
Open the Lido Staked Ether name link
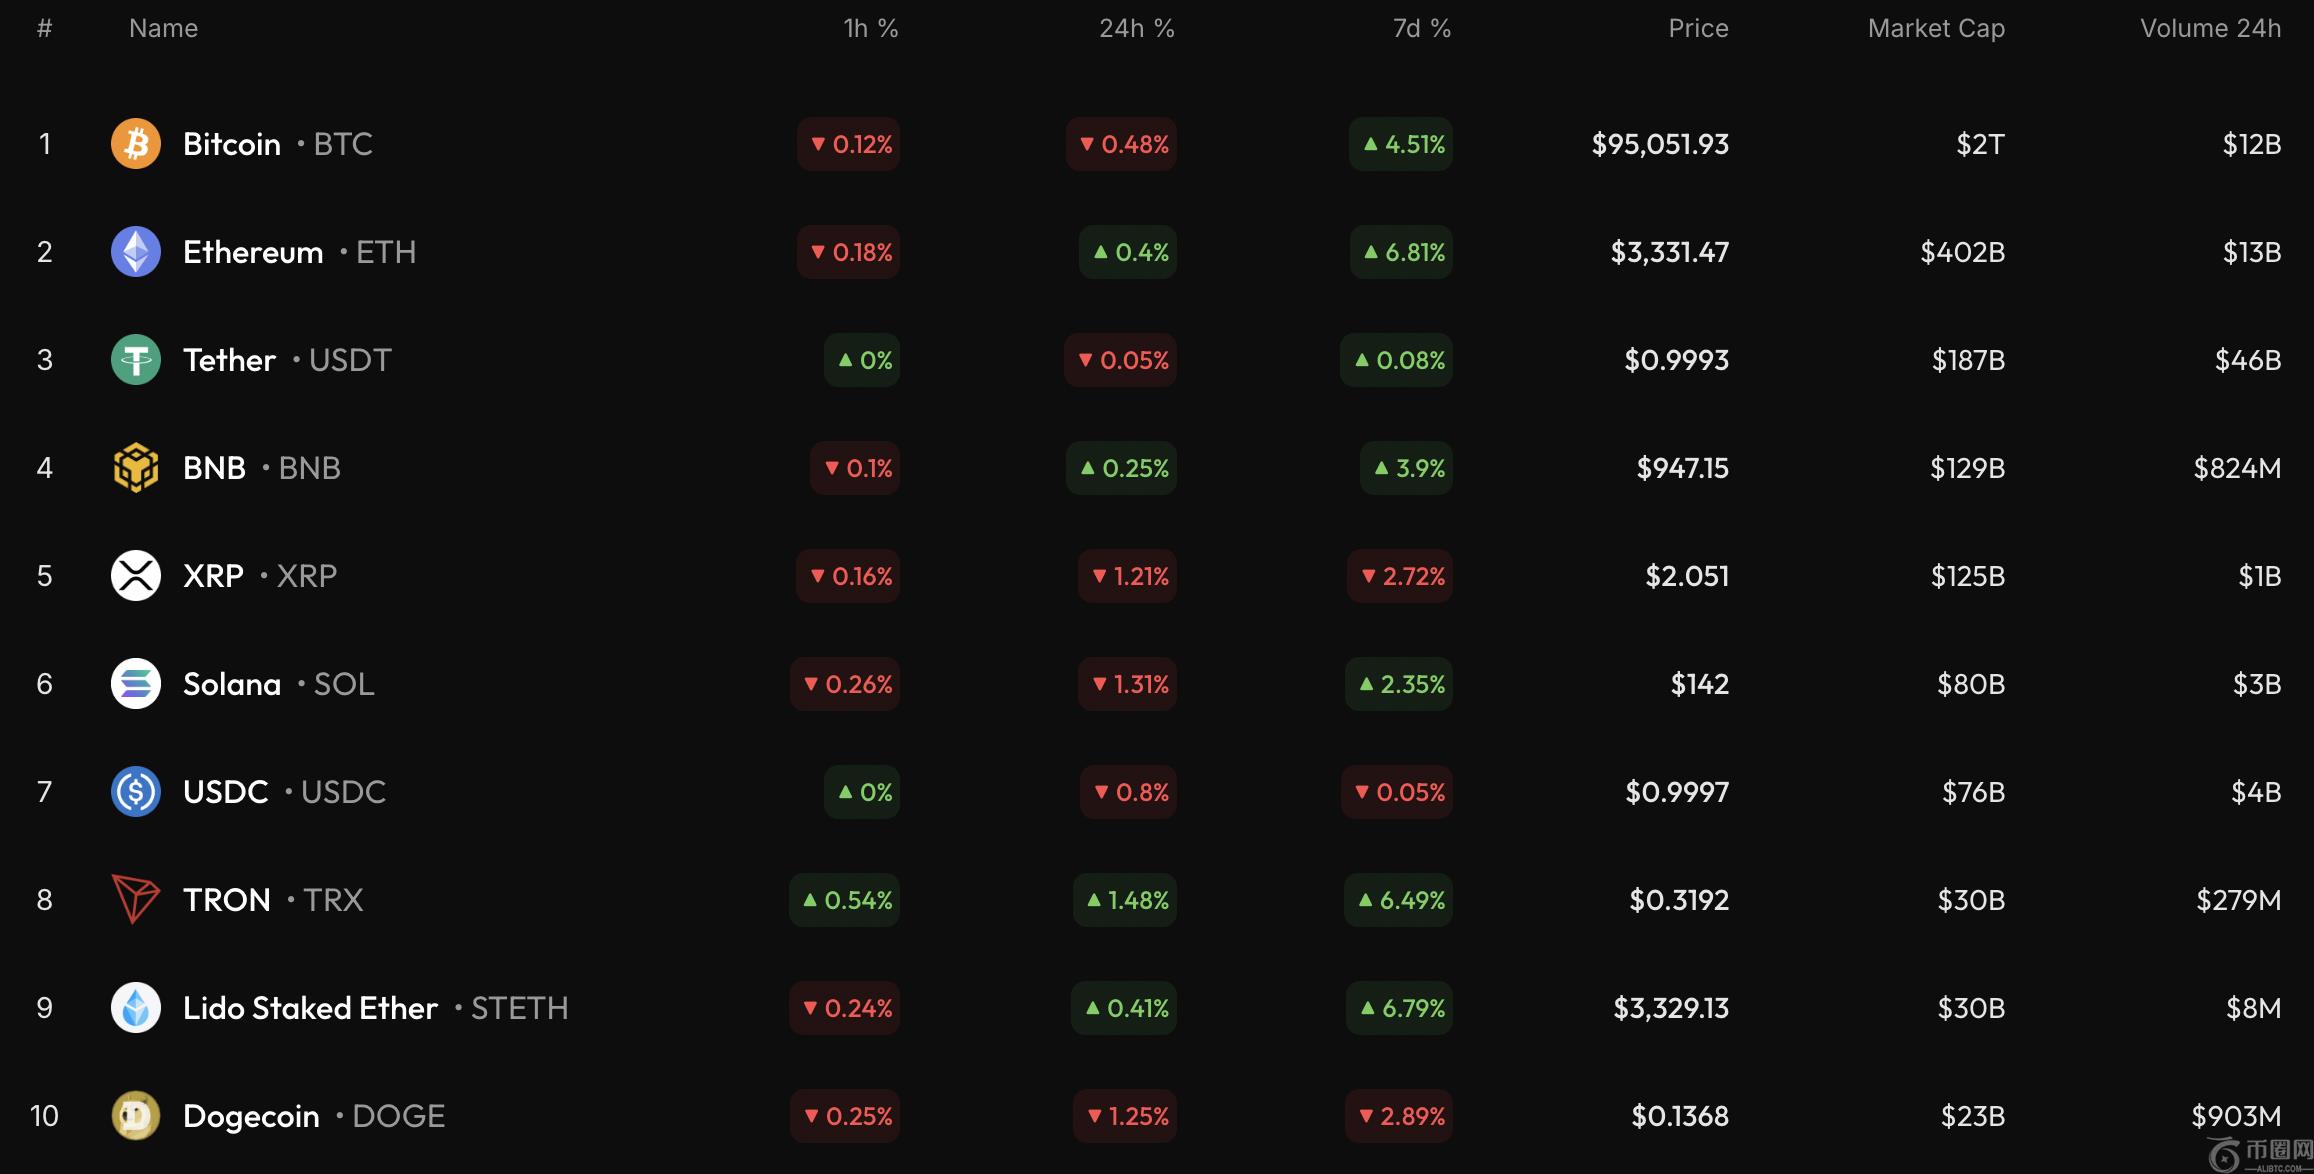click(x=310, y=1008)
